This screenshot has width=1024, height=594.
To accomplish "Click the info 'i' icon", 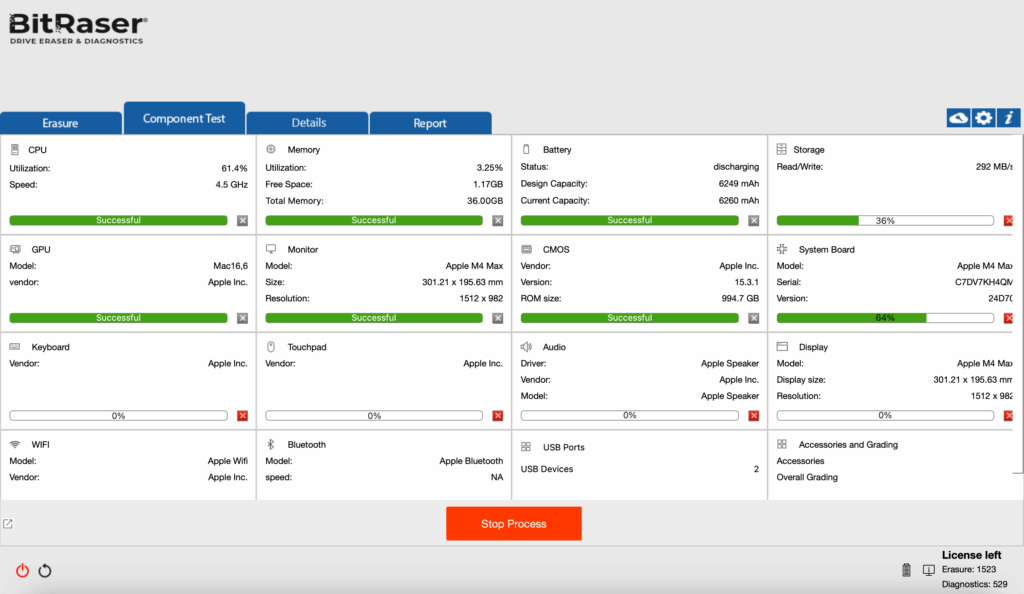I will coord(1009,118).
